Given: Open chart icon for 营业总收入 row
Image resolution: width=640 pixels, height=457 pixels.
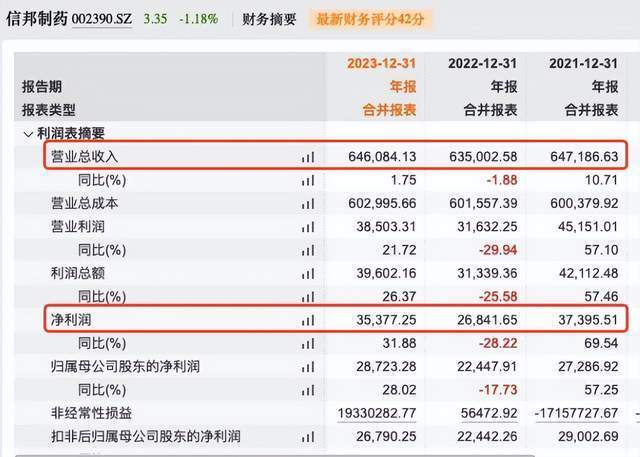Looking at the screenshot, I should pos(308,157).
